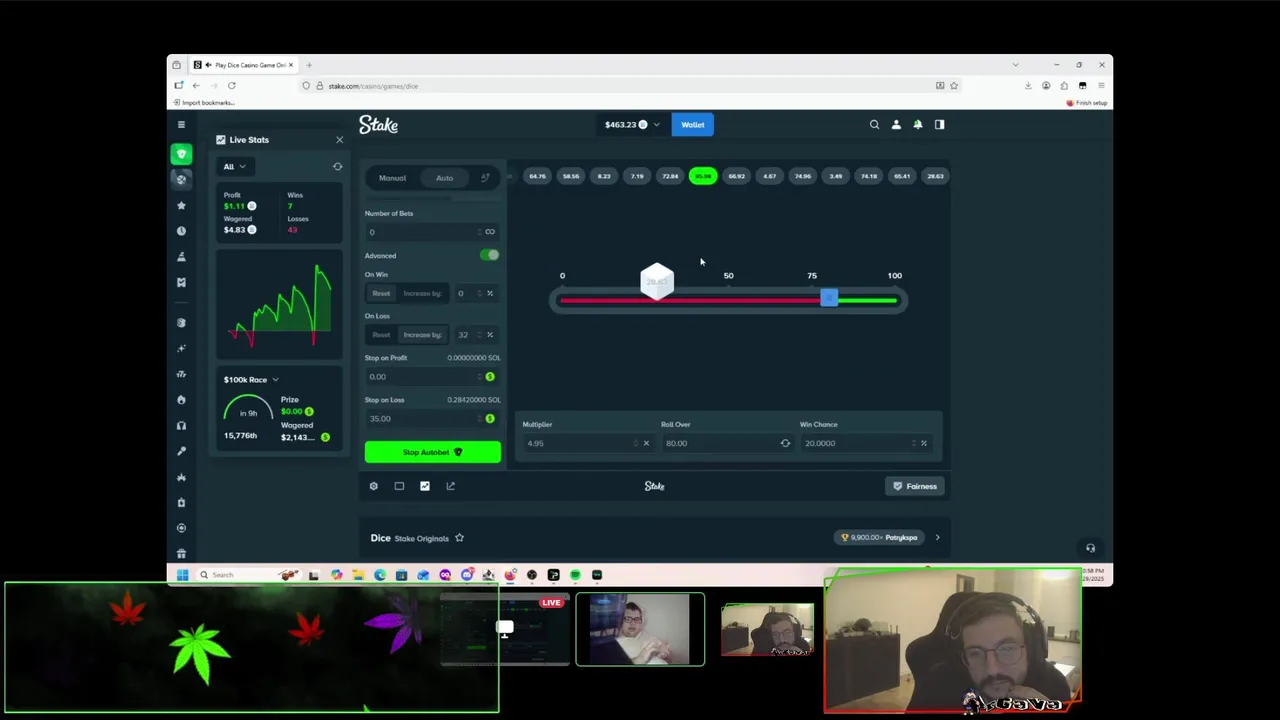
Task: Open Favourites star in sidebar
Action: click(x=181, y=205)
